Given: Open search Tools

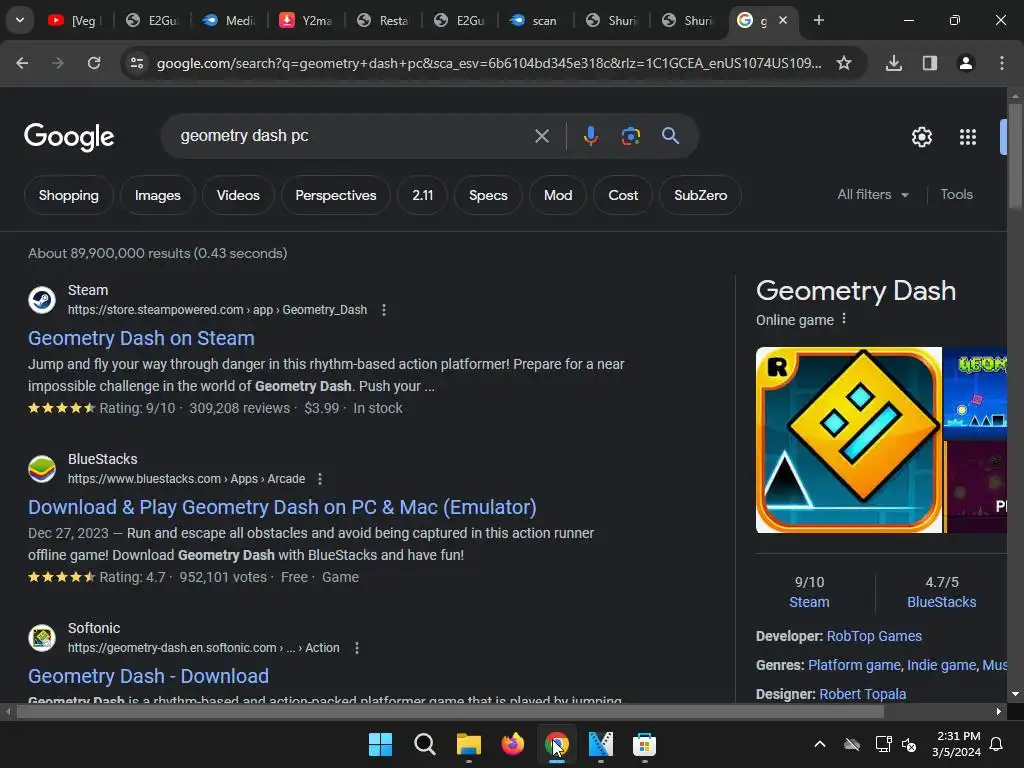Looking at the screenshot, I should point(956,195).
